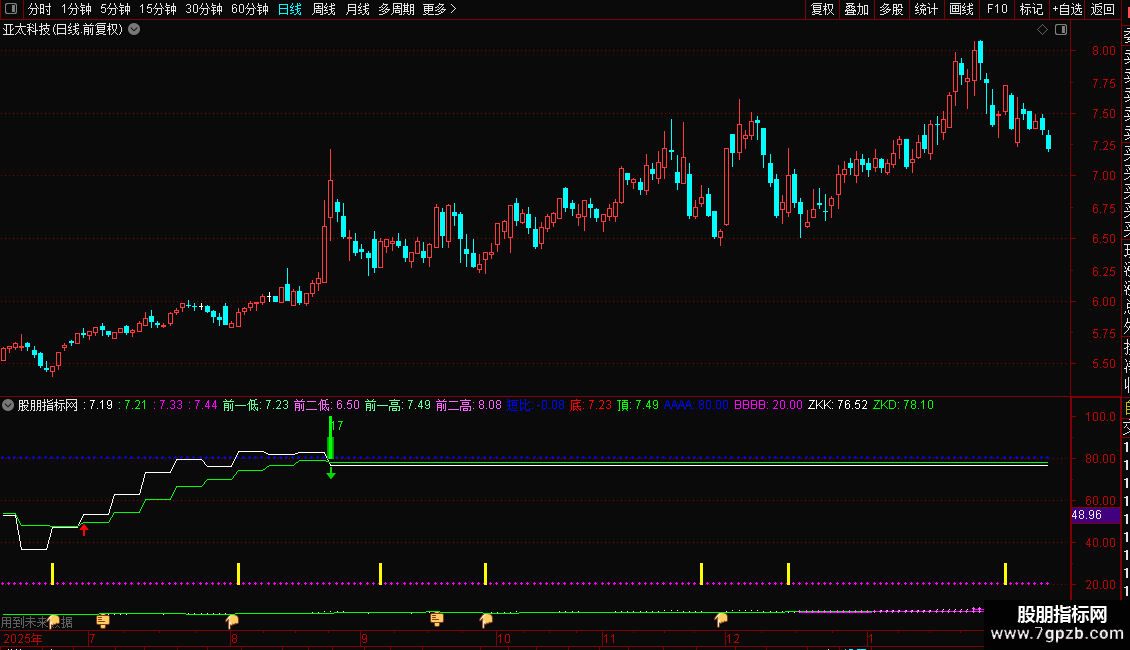Open F10 company information
Image resolution: width=1130 pixels, height=650 pixels.
pyautogui.click(x=997, y=9)
